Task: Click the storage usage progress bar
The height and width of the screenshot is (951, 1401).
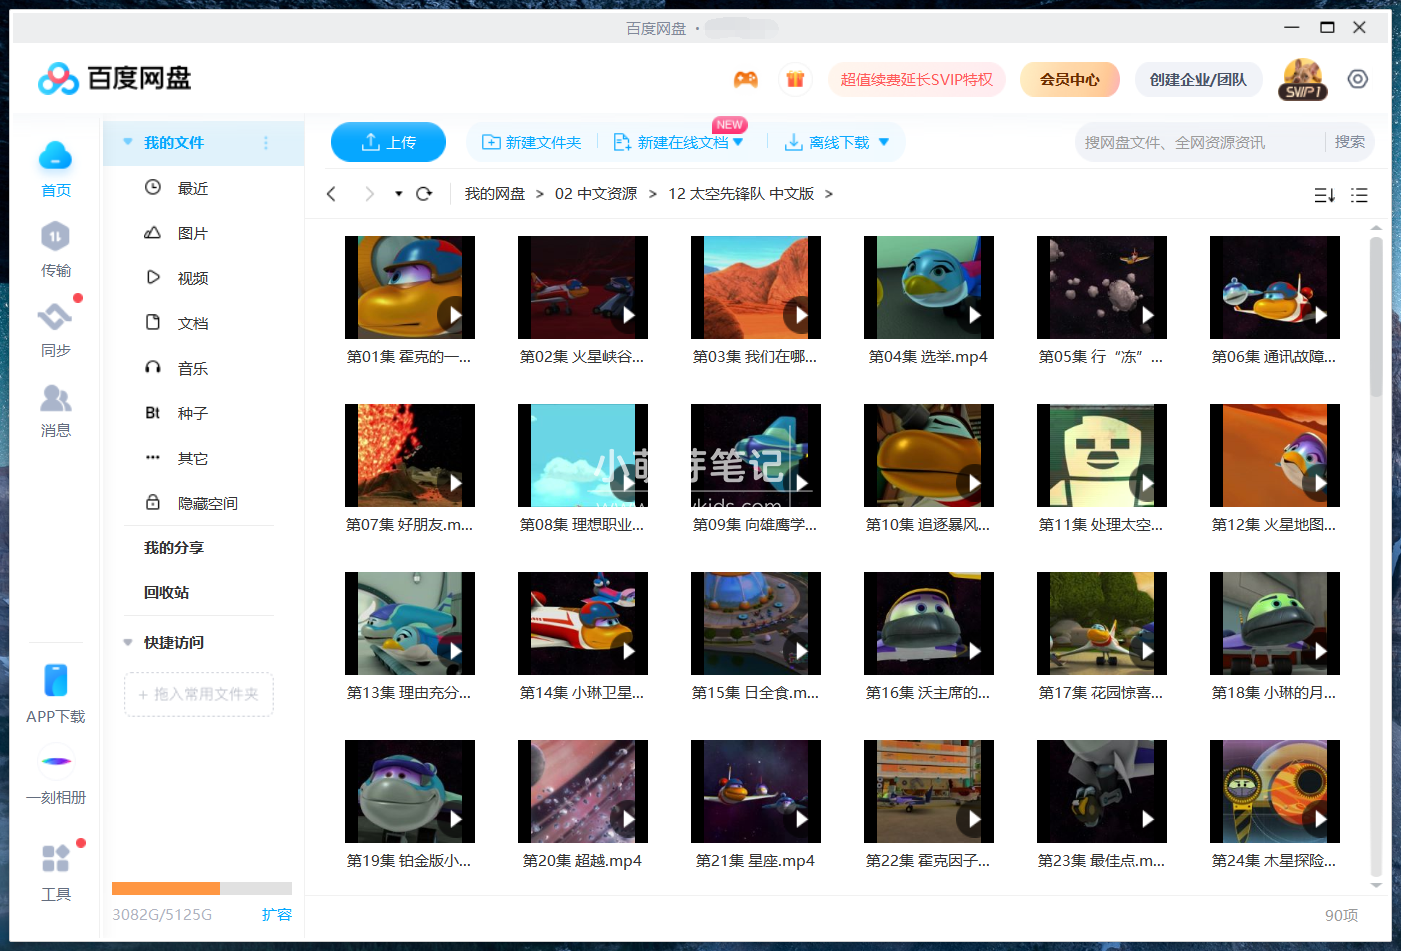Action: 199,887
